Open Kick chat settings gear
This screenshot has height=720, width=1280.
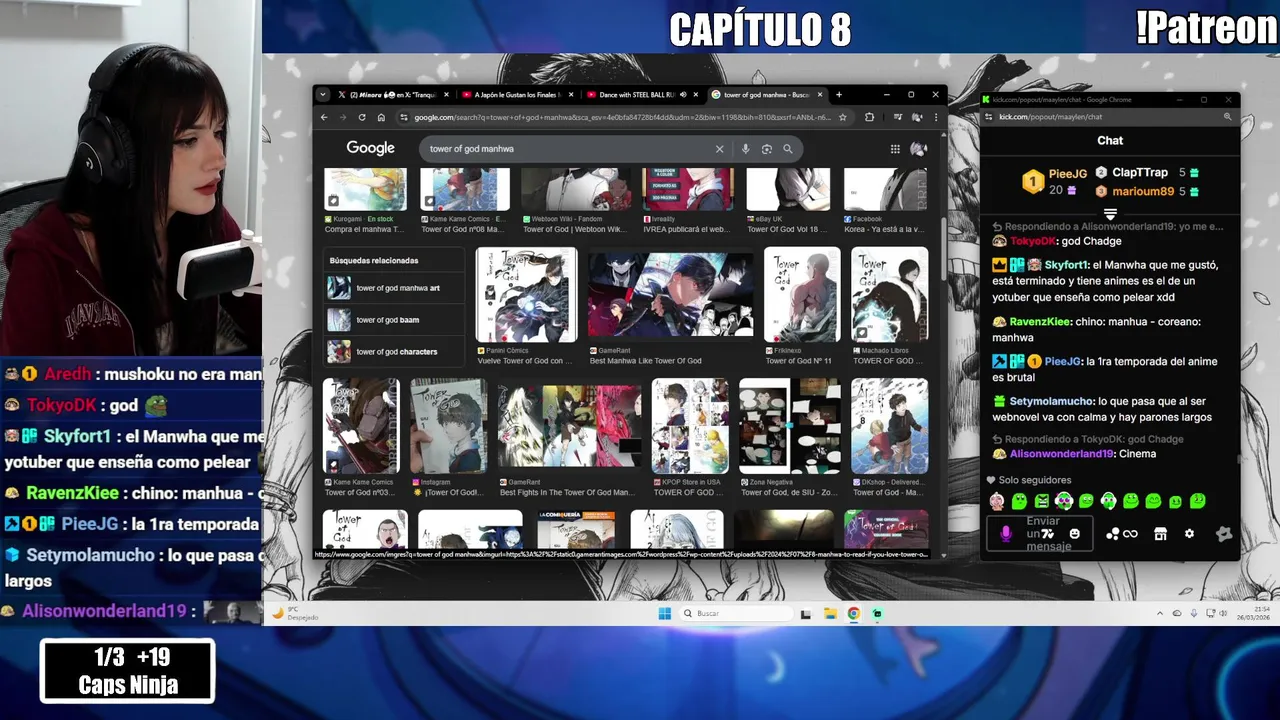(x=1189, y=534)
